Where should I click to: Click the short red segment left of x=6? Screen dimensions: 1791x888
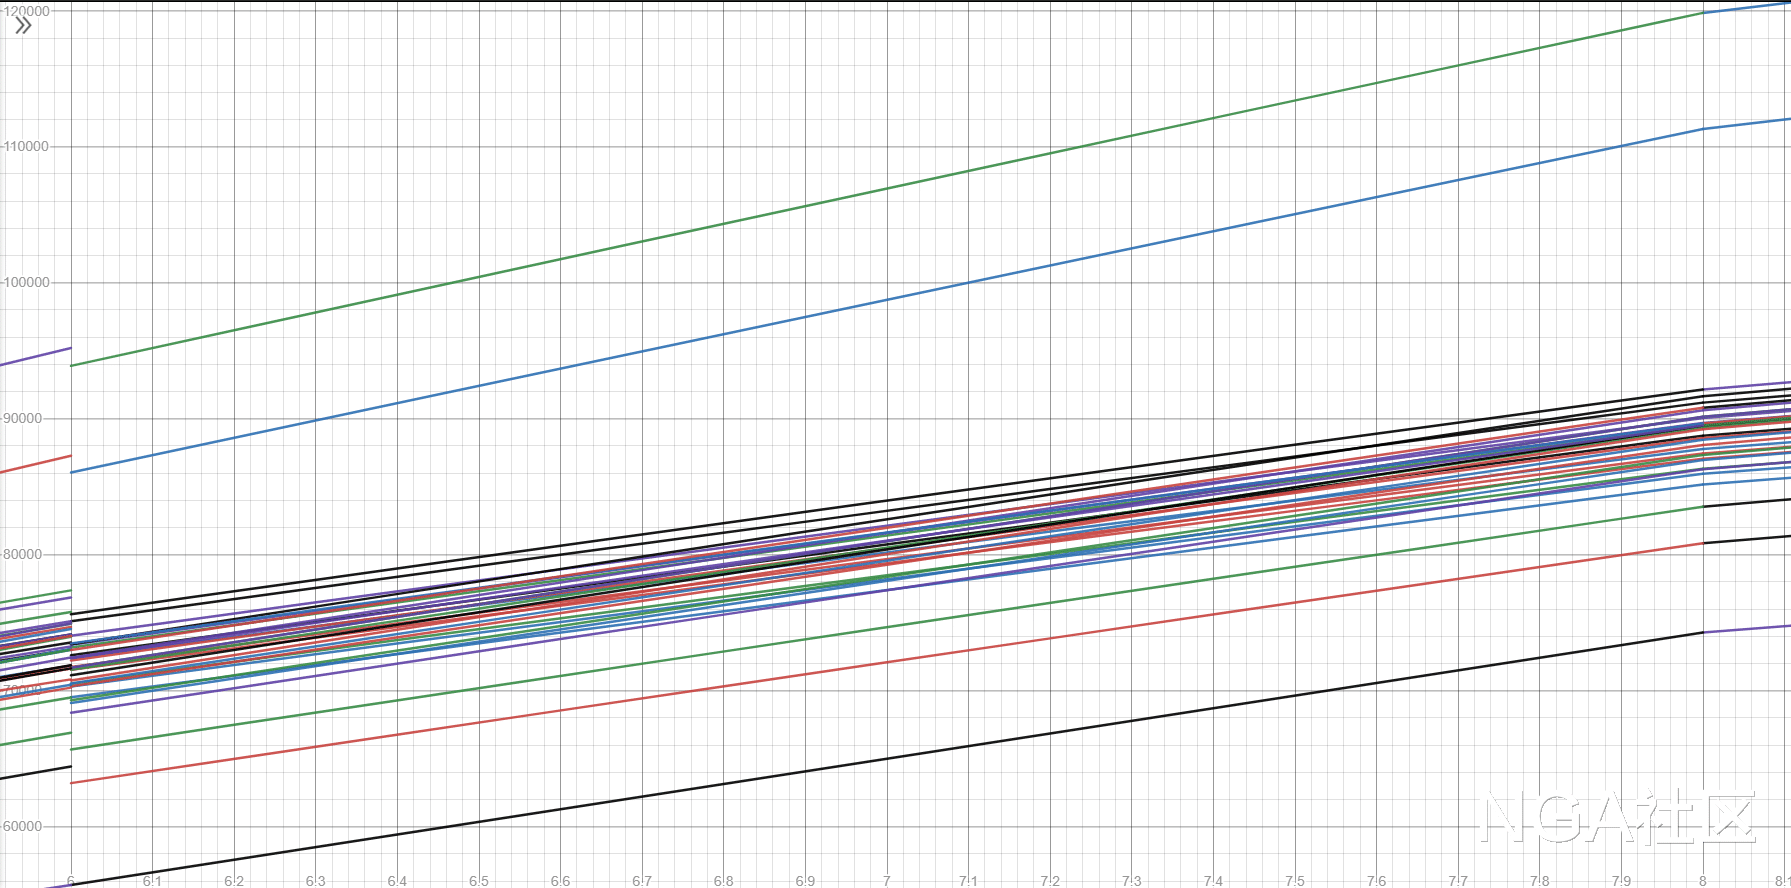point(35,464)
